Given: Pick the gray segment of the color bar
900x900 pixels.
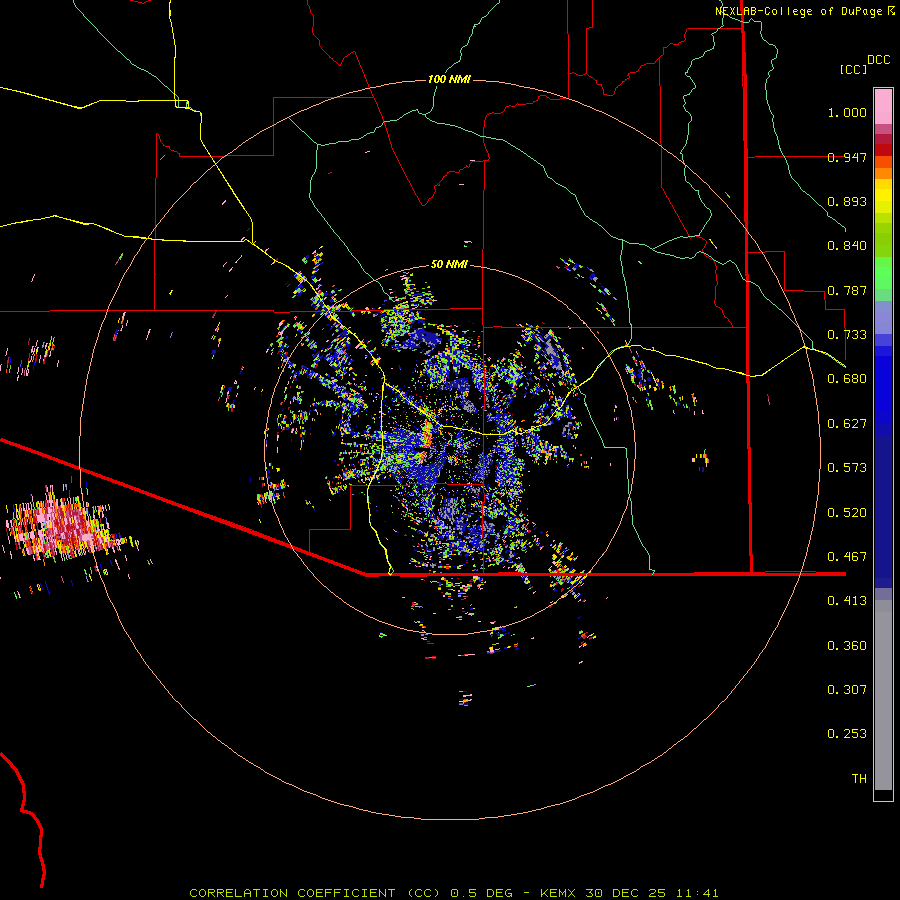Looking at the screenshot, I should (x=883, y=695).
